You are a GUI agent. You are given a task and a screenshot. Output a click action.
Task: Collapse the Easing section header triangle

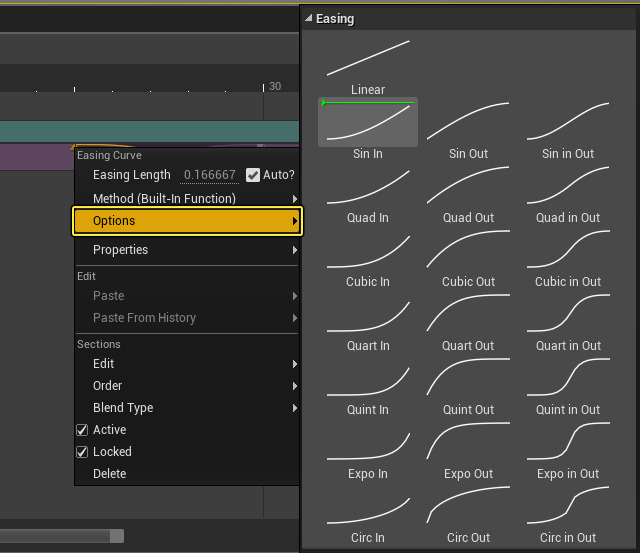click(x=309, y=19)
